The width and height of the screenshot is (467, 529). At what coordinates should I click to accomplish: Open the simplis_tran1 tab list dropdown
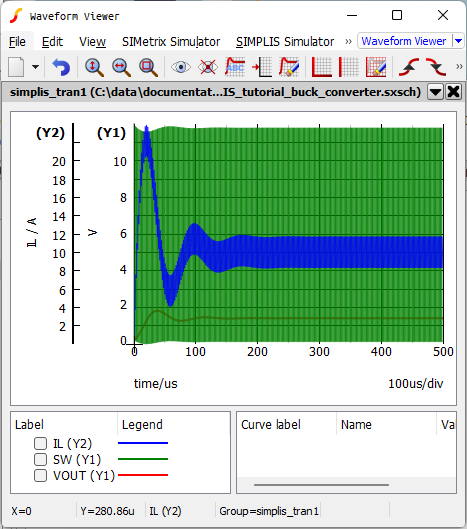tap(435, 92)
